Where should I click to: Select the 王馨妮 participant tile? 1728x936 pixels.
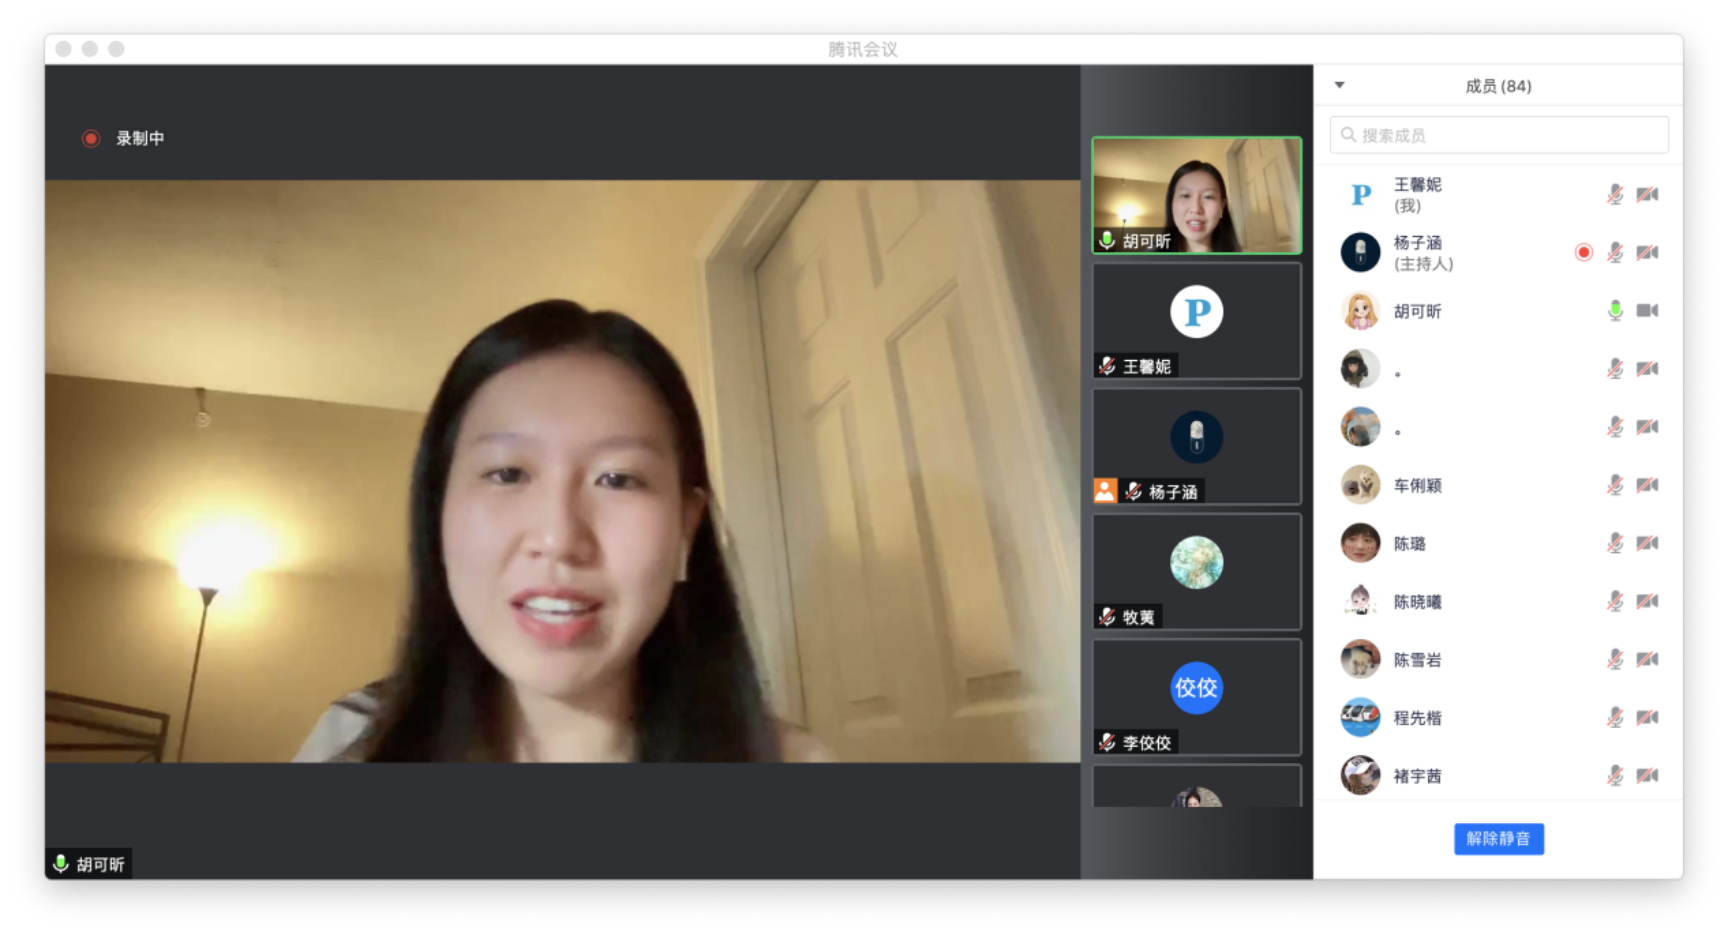[1196, 321]
